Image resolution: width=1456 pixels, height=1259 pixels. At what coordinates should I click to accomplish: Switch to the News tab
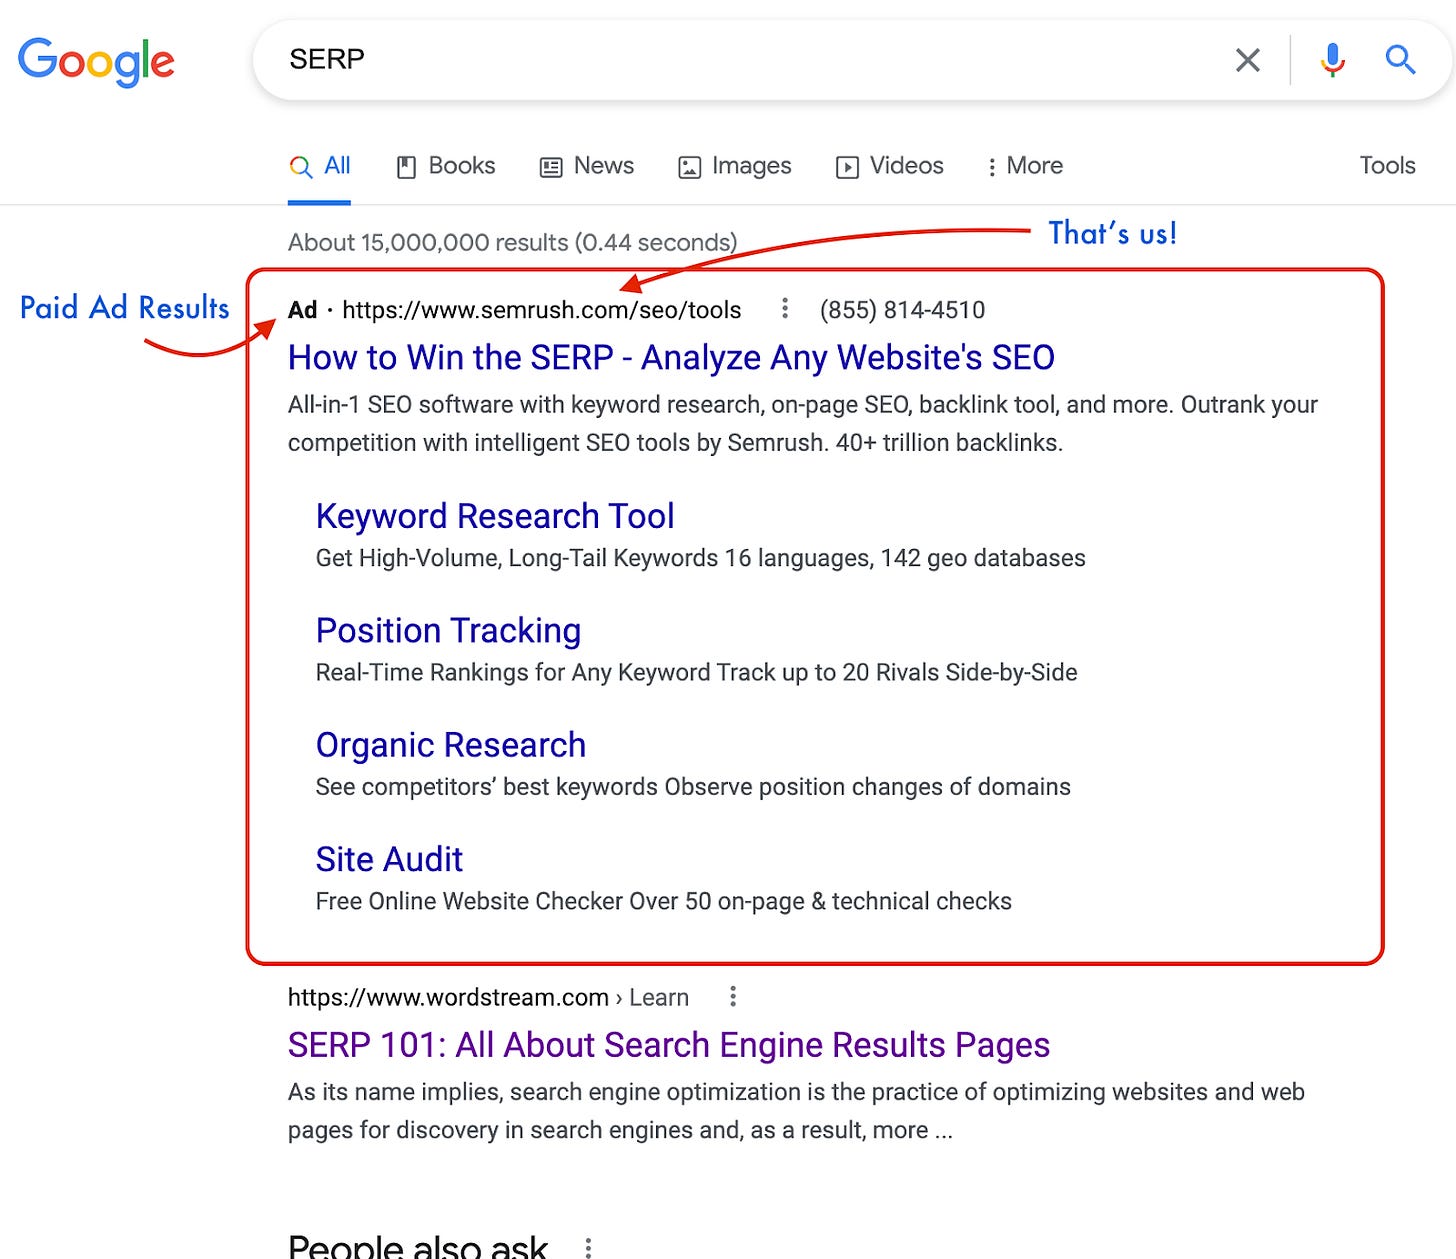587,166
